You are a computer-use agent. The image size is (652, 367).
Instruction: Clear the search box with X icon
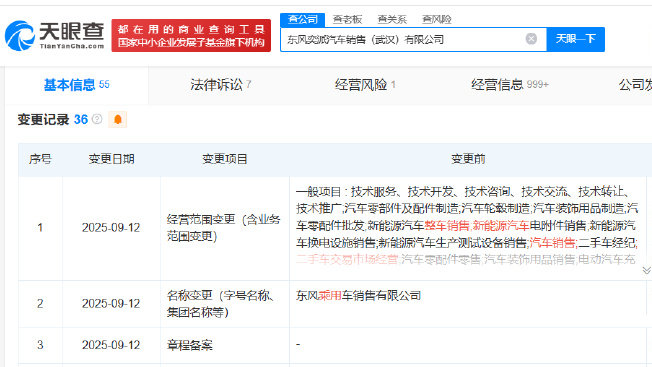coord(531,39)
